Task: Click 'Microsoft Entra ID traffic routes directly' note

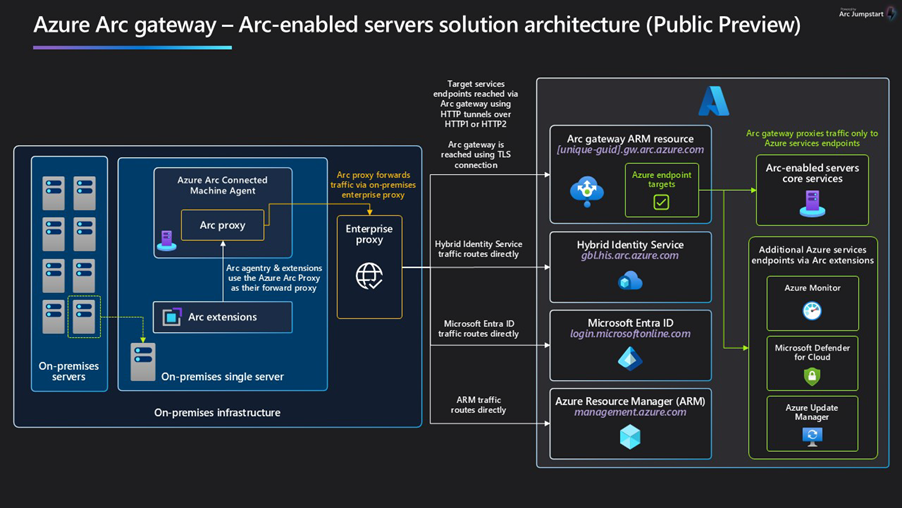Action: click(x=478, y=329)
